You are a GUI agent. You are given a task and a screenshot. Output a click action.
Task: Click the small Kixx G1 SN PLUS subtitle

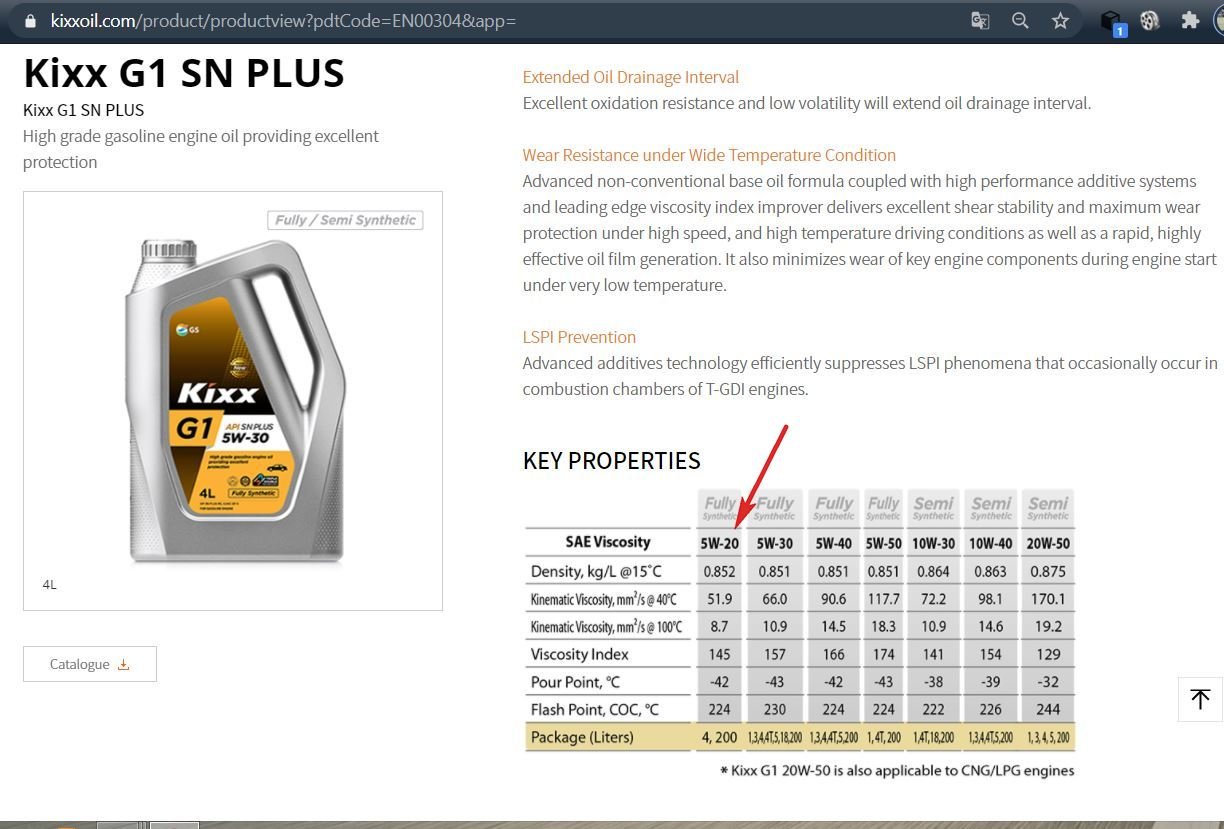click(83, 110)
